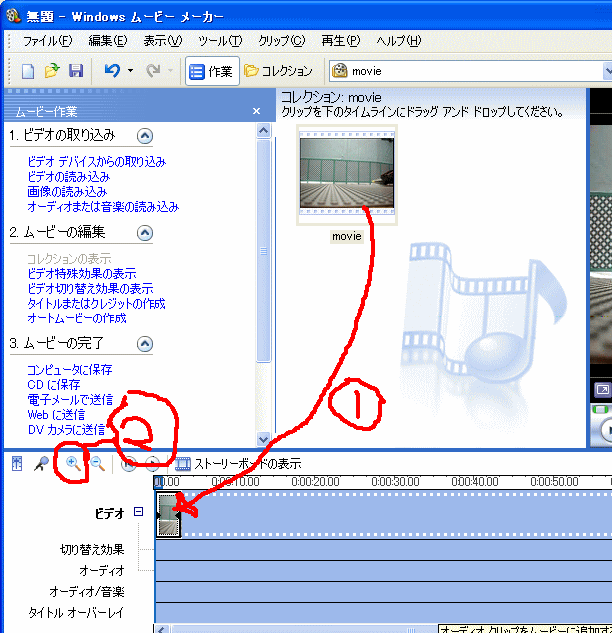Click the rewind timeline button
The width and height of the screenshot is (612, 633).
[128, 464]
